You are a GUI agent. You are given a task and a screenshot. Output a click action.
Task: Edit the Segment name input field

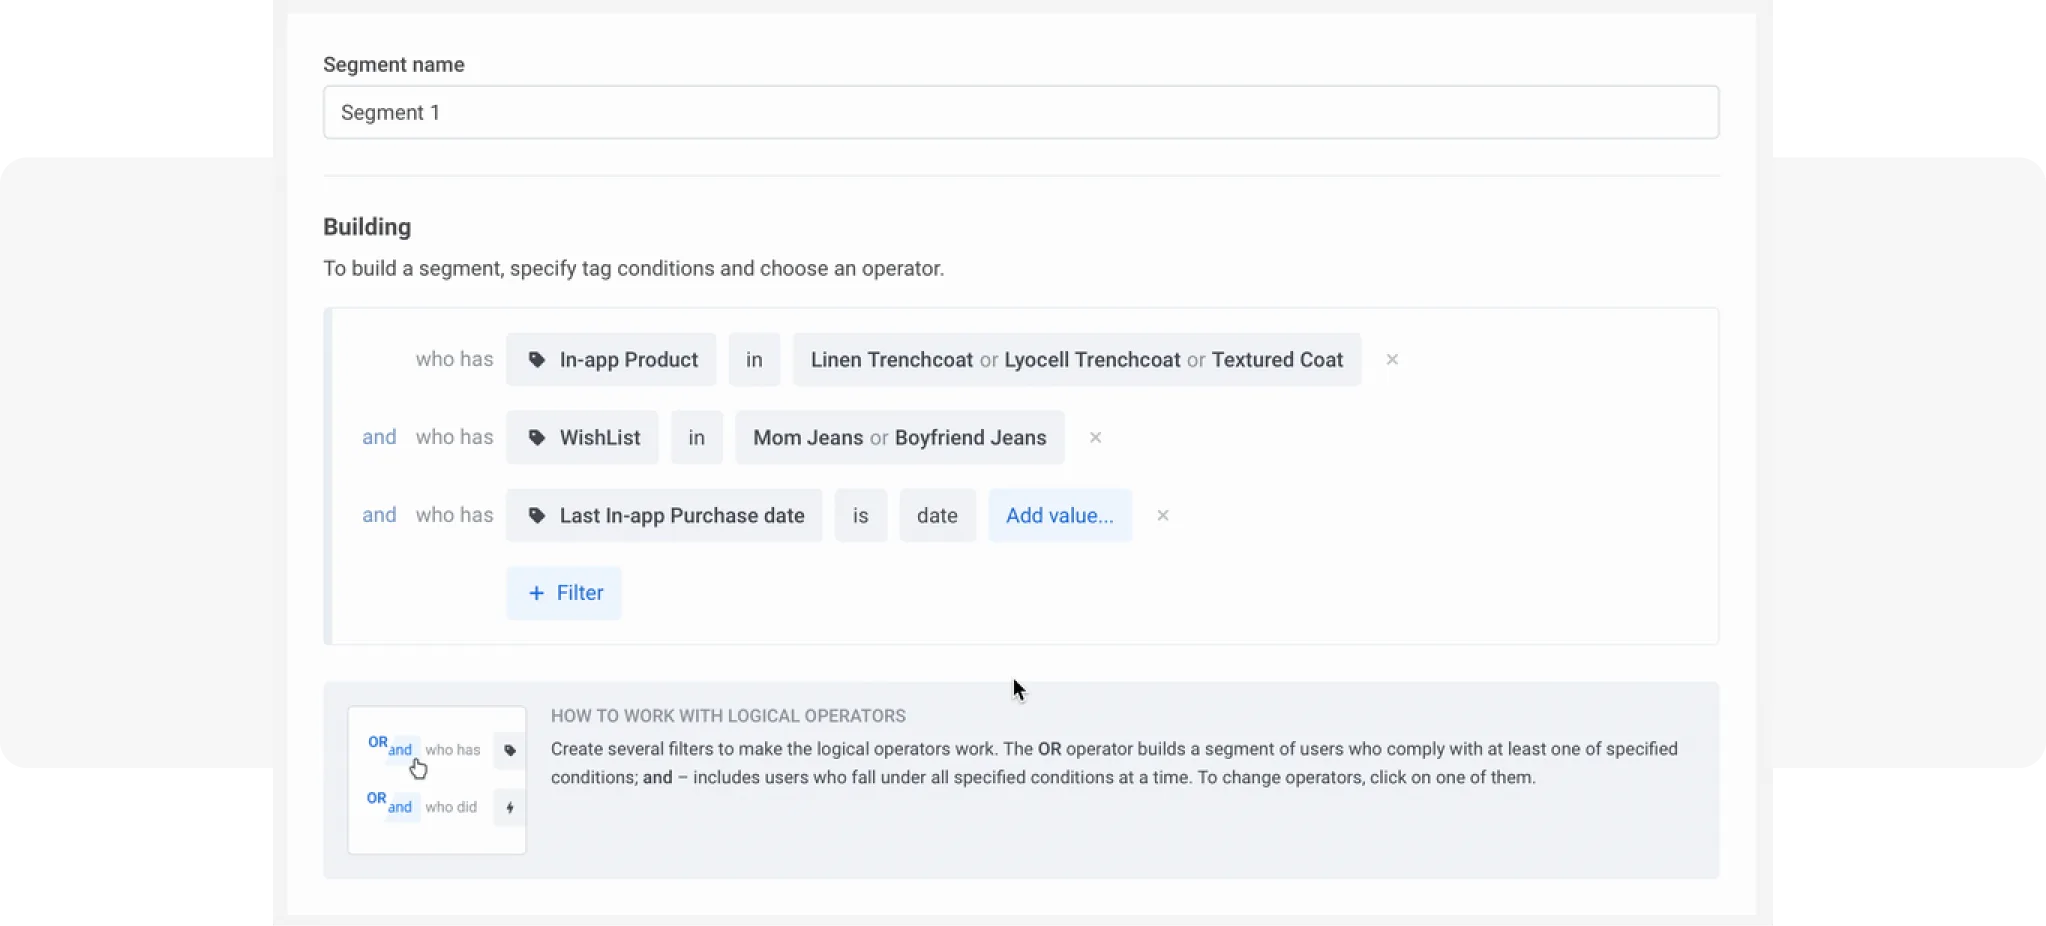point(1020,113)
